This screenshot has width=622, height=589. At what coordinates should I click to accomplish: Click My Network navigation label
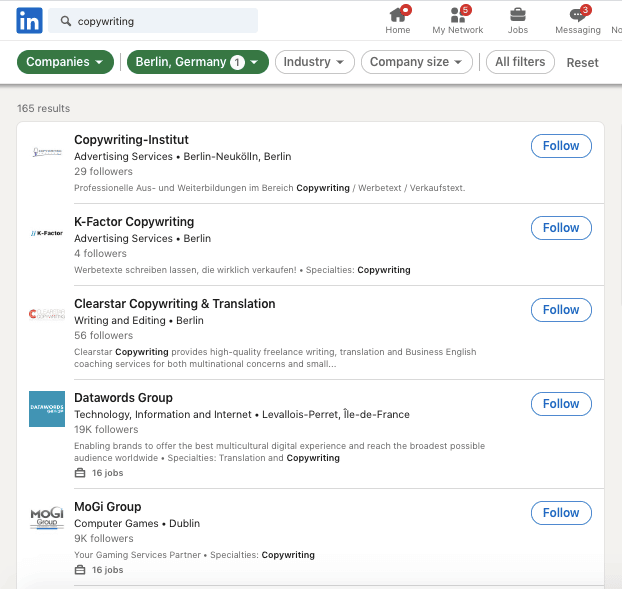(x=457, y=30)
